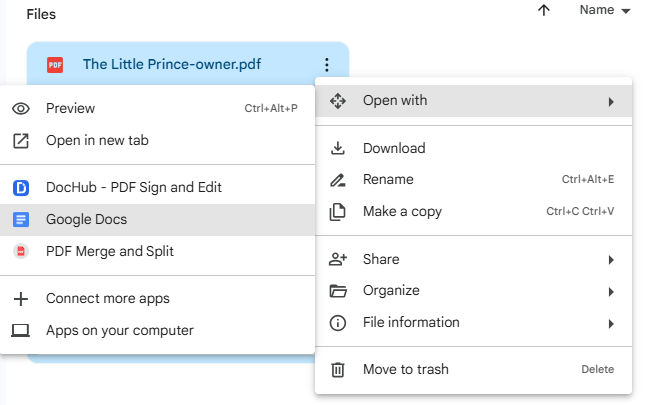
Task: Open the Share menu entry
Action: coord(474,259)
